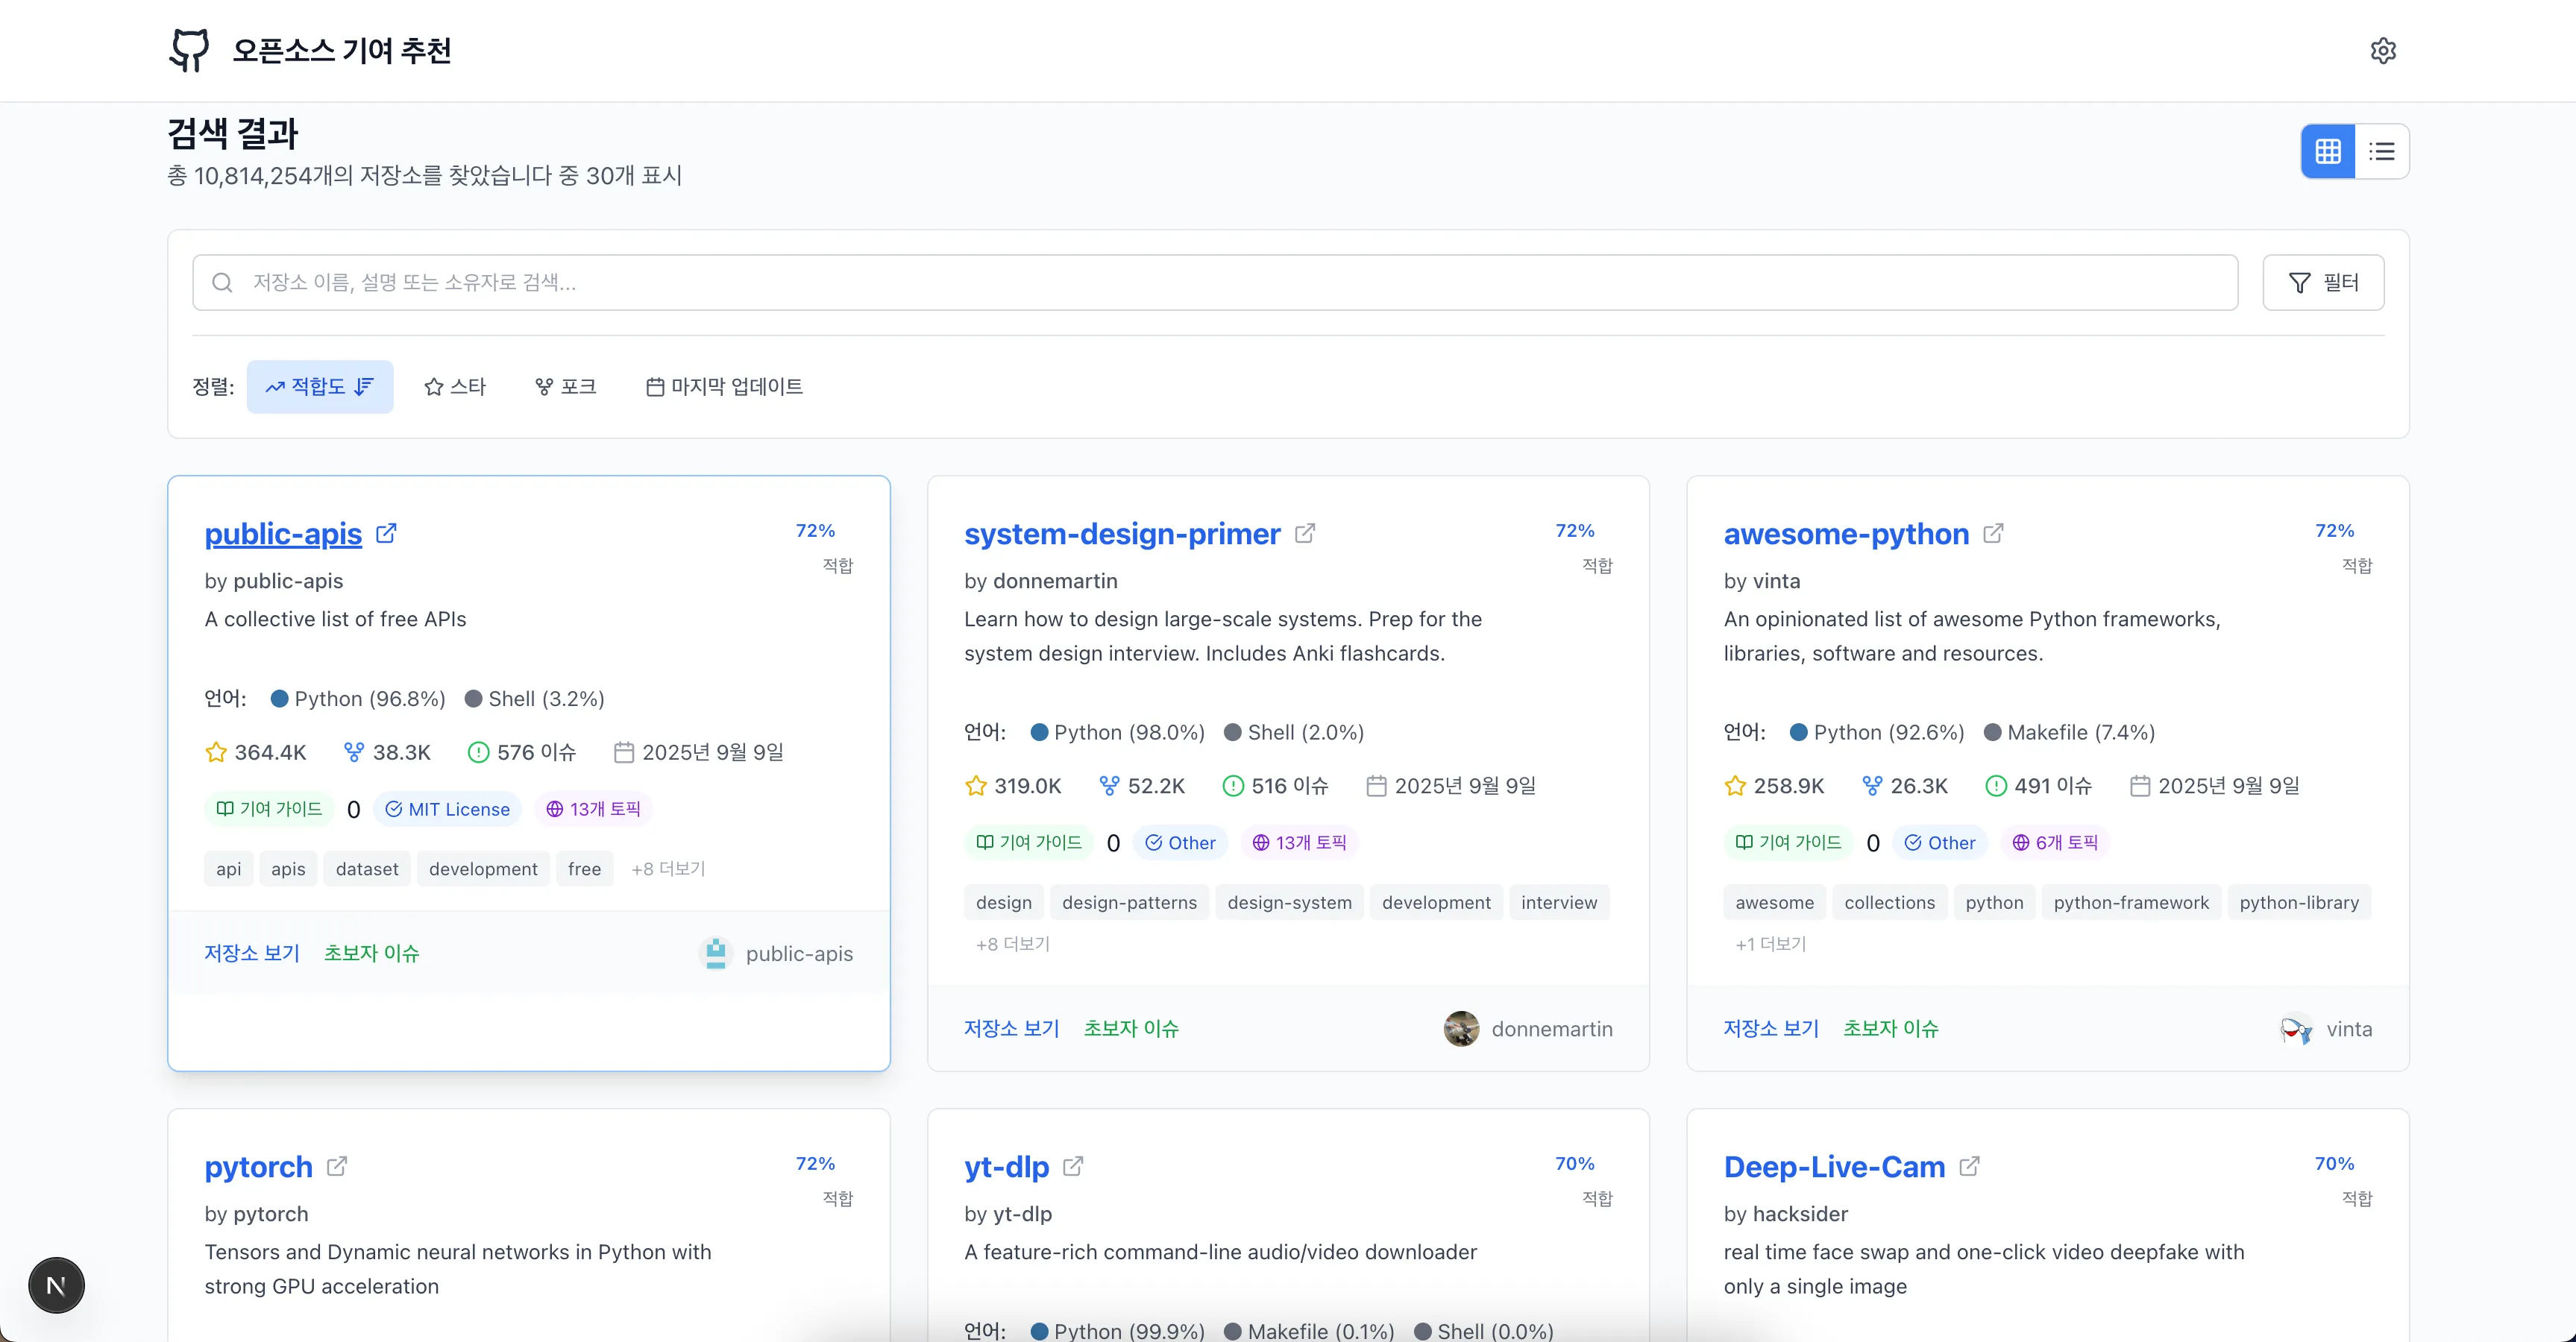Select the collections topic tag
The image size is (2576, 1342).
click(1890, 903)
